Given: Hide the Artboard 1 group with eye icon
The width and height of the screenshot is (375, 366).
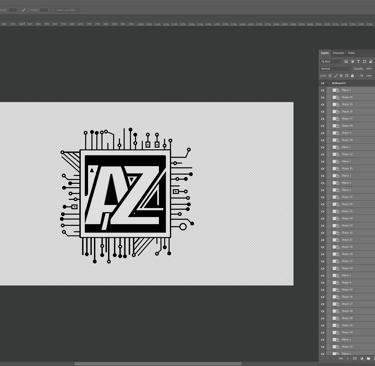Looking at the screenshot, I should (322, 83).
